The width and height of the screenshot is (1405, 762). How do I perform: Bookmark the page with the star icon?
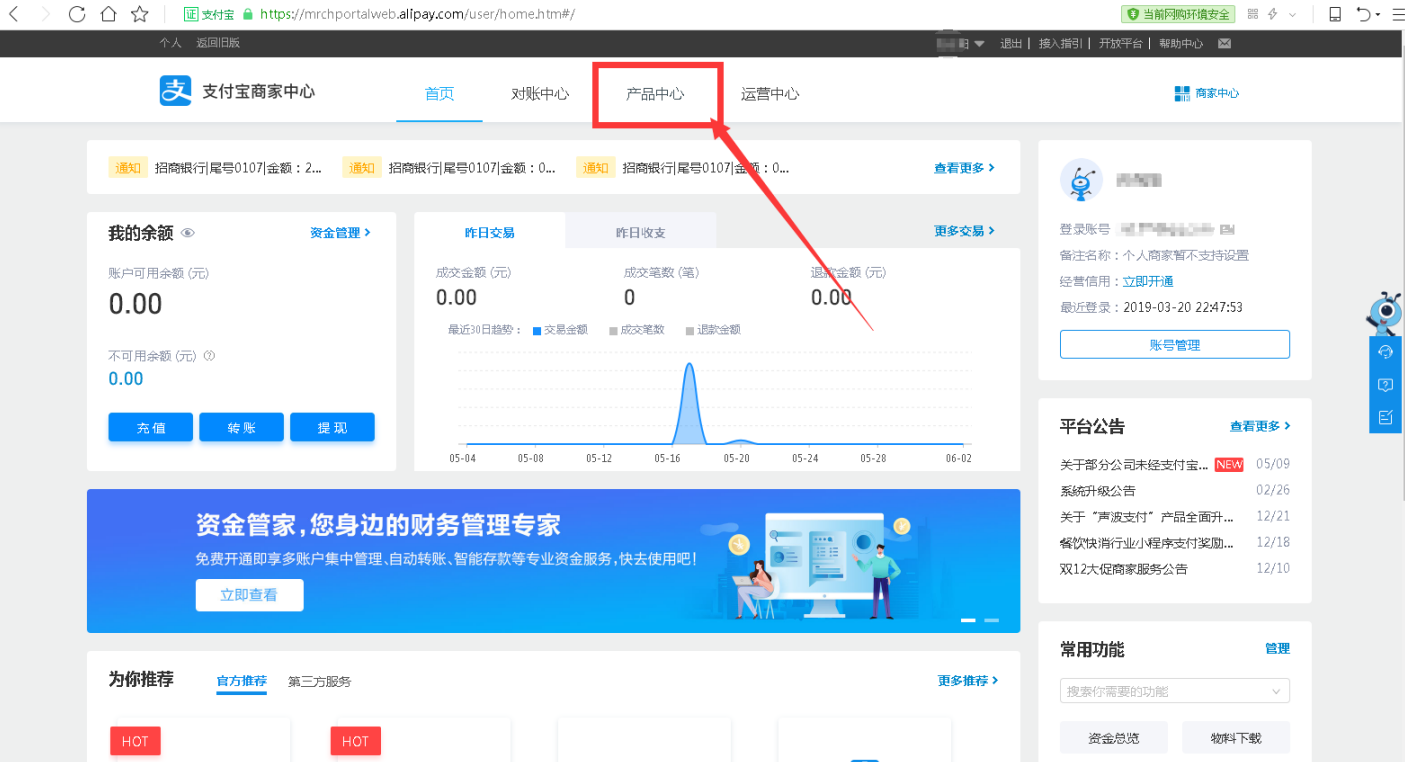coord(140,14)
